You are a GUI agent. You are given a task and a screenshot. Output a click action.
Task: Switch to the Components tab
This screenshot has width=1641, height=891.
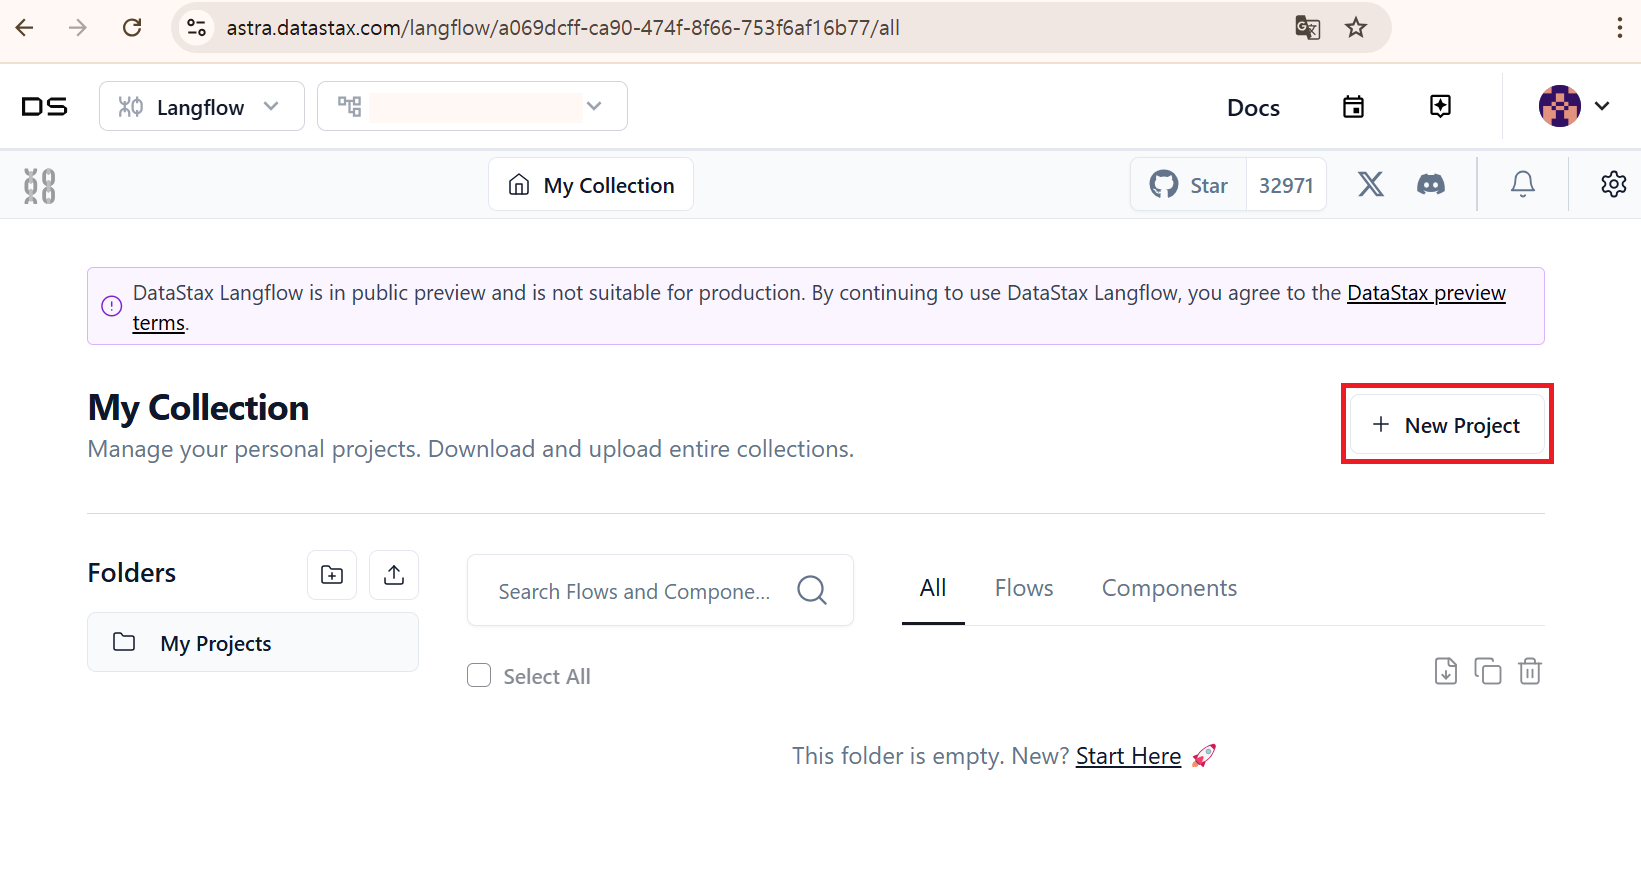click(x=1169, y=588)
